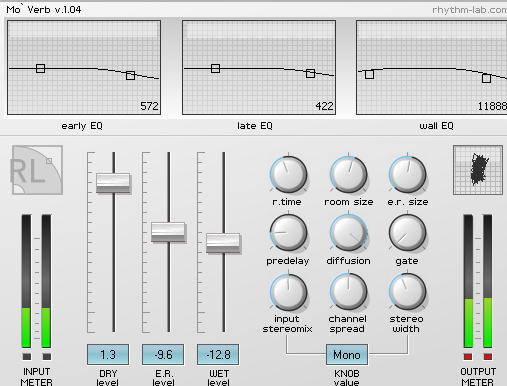Click the channel spread knob

point(349,292)
